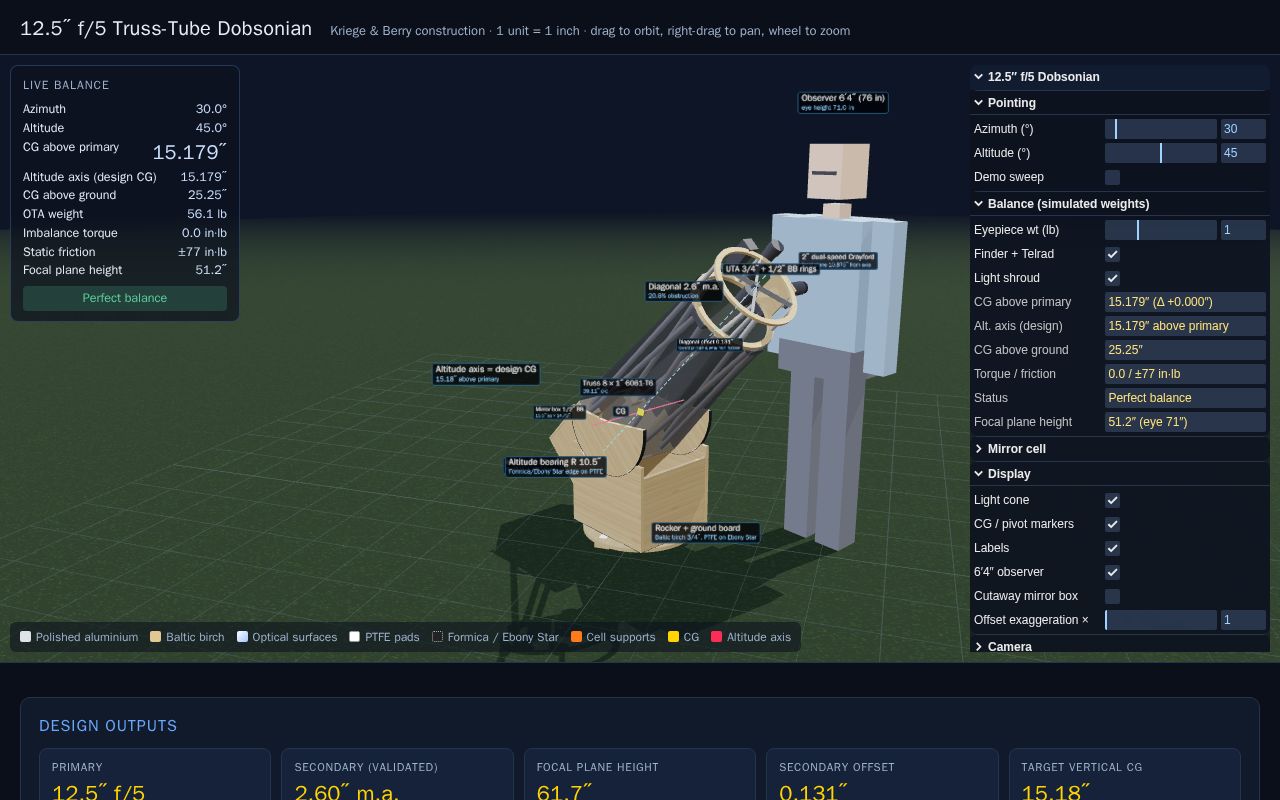Image resolution: width=1280 pixels, height=800 pixels.
Task: Click the Status field reading Perfect balance
Action: tap(1185, 398)
